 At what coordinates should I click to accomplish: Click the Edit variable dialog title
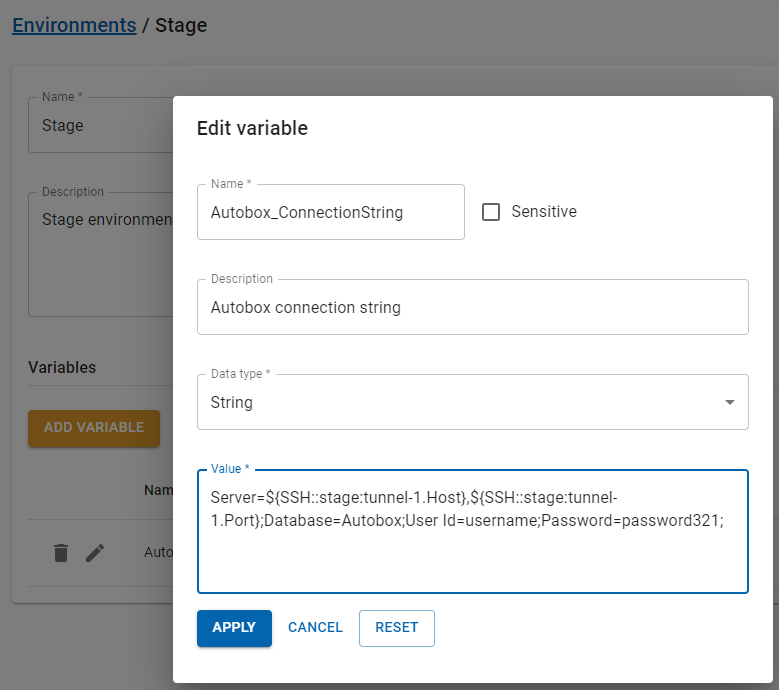(x=252, y=128)
